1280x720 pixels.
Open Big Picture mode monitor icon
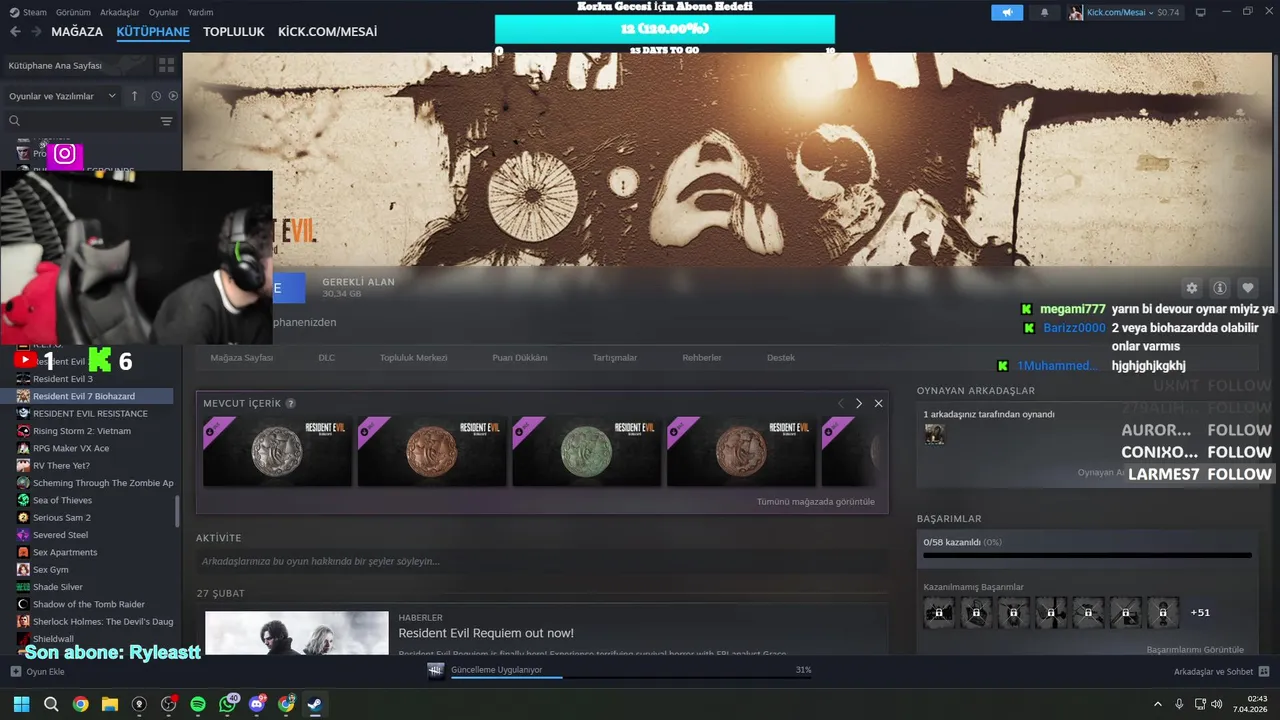[1201, 12]
